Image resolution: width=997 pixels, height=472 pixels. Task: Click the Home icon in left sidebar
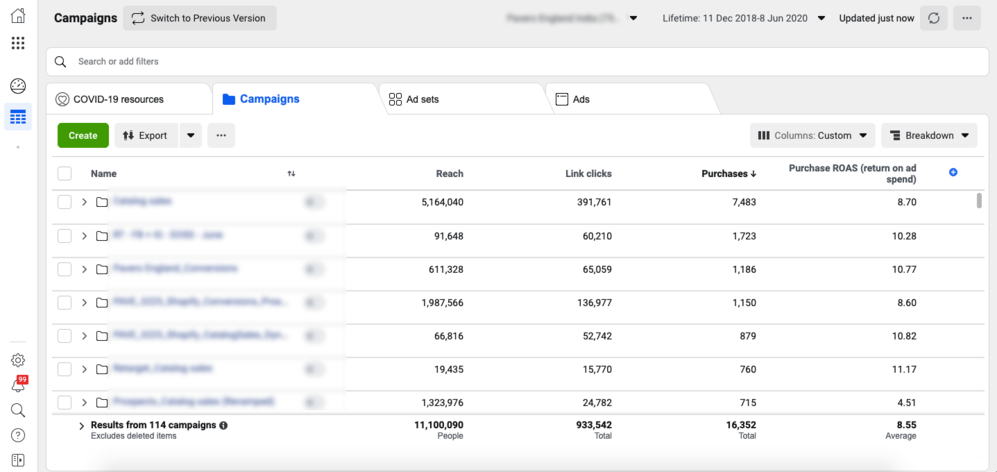click(18, 16)
